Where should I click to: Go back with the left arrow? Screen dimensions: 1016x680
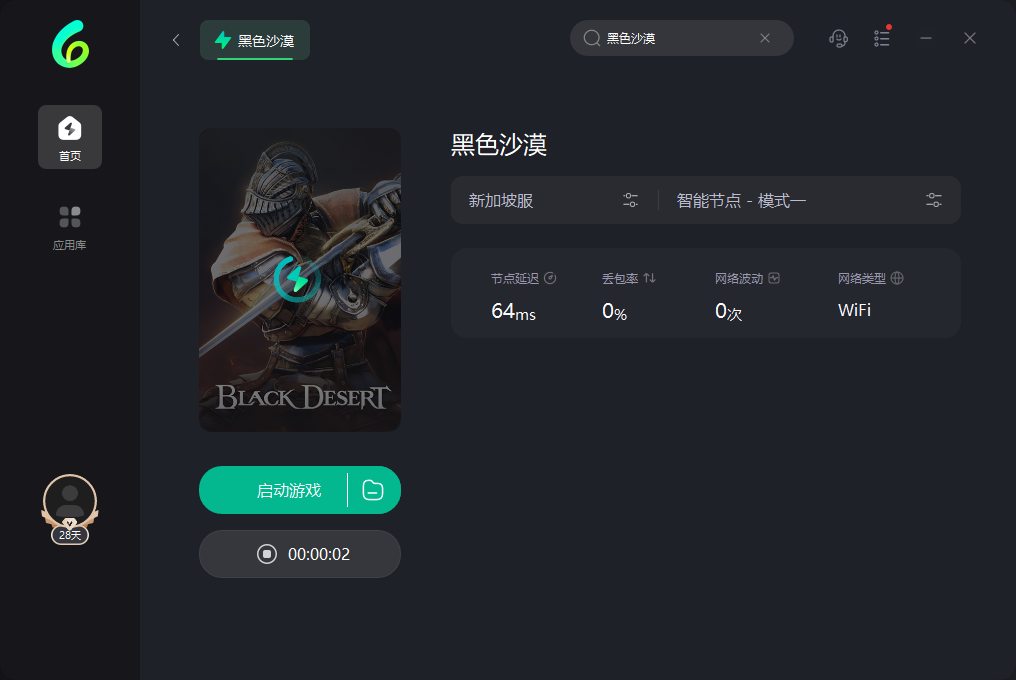coord(176,40)
